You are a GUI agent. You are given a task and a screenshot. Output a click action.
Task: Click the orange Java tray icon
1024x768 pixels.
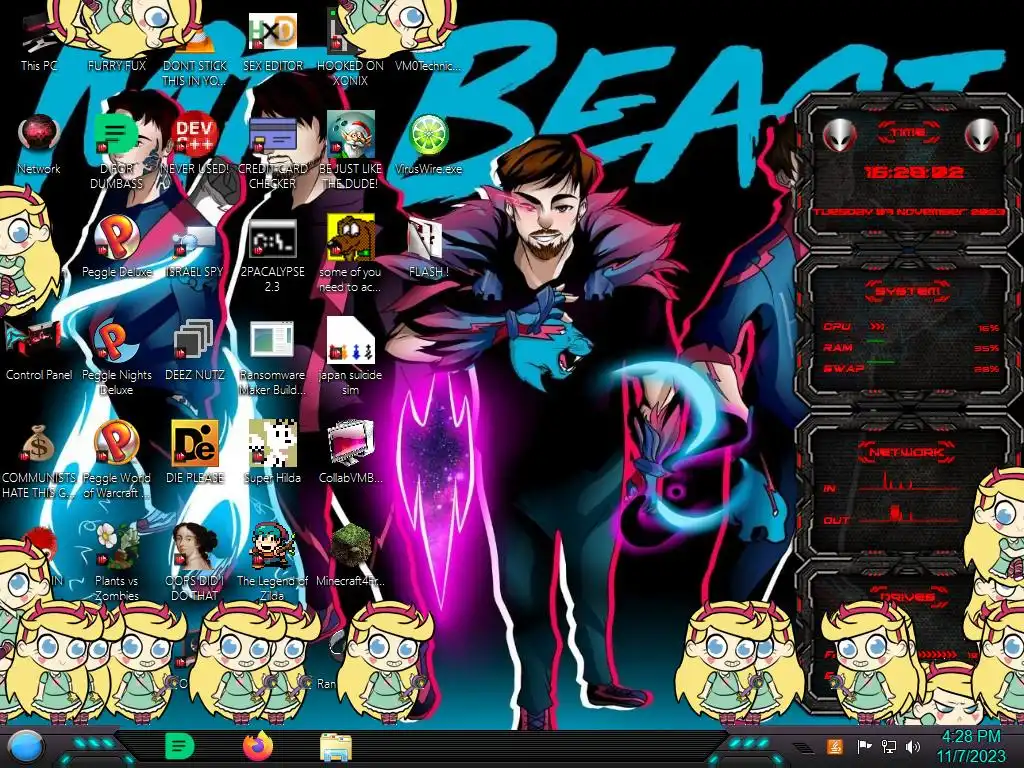point(835,746)
